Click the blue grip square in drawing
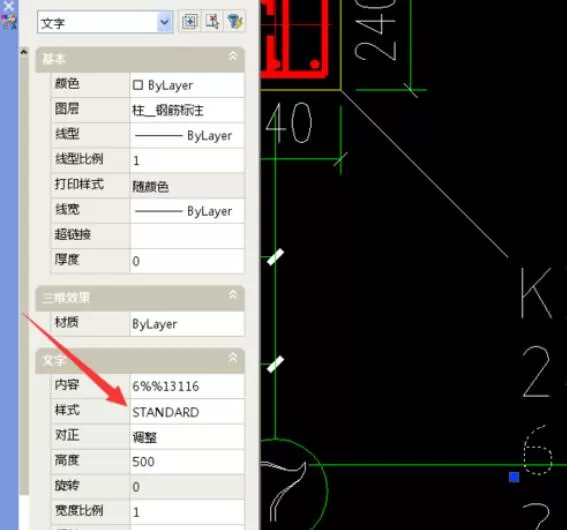Viewport: 567px width, 530px height. [514, 477]
